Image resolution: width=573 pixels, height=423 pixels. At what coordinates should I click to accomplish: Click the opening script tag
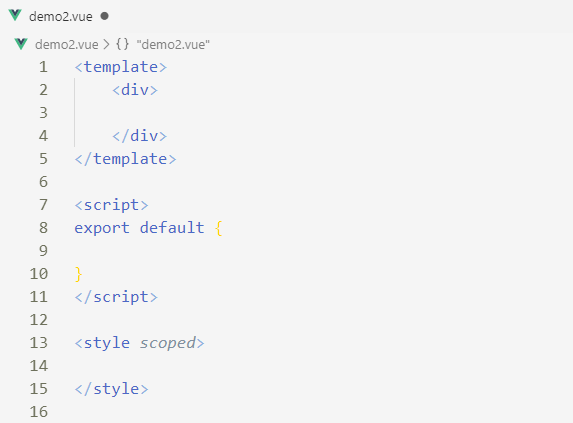111,205
